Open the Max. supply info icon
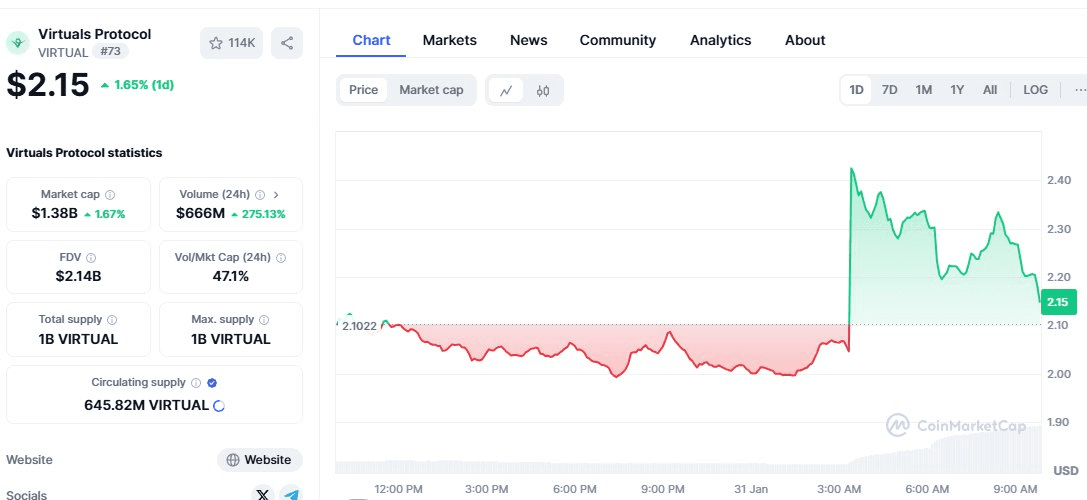The image size is (1087, 500). pyautogui.click(x=264, y=320)
